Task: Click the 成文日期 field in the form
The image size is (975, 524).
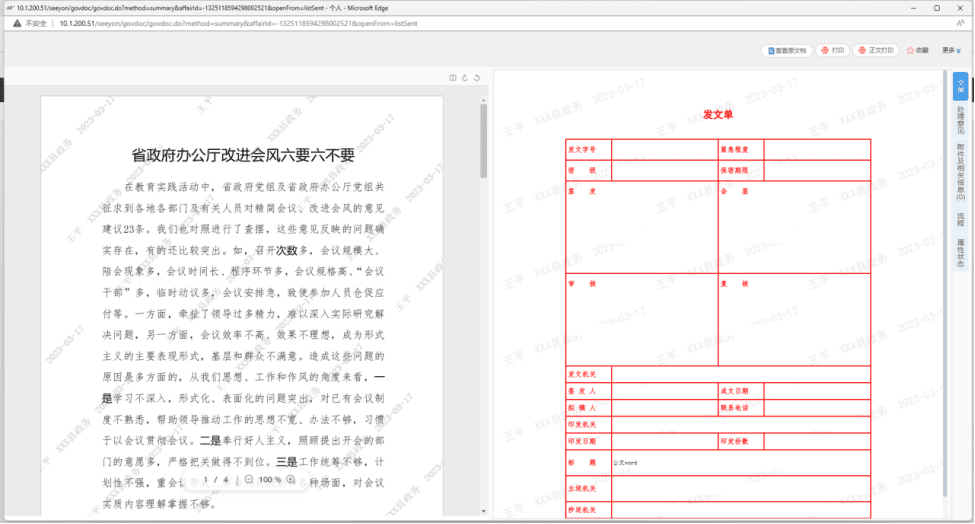Action: click(x=817, y=391)
